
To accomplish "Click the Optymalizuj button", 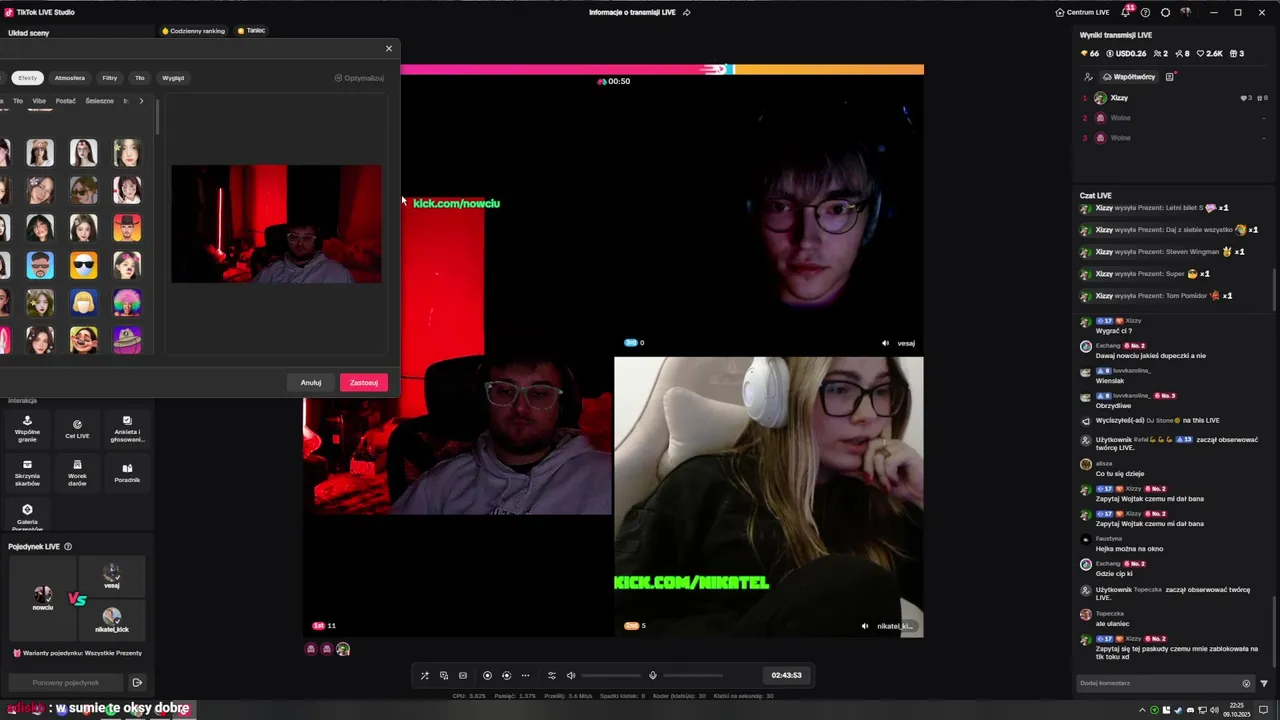I will coord(359,78).
